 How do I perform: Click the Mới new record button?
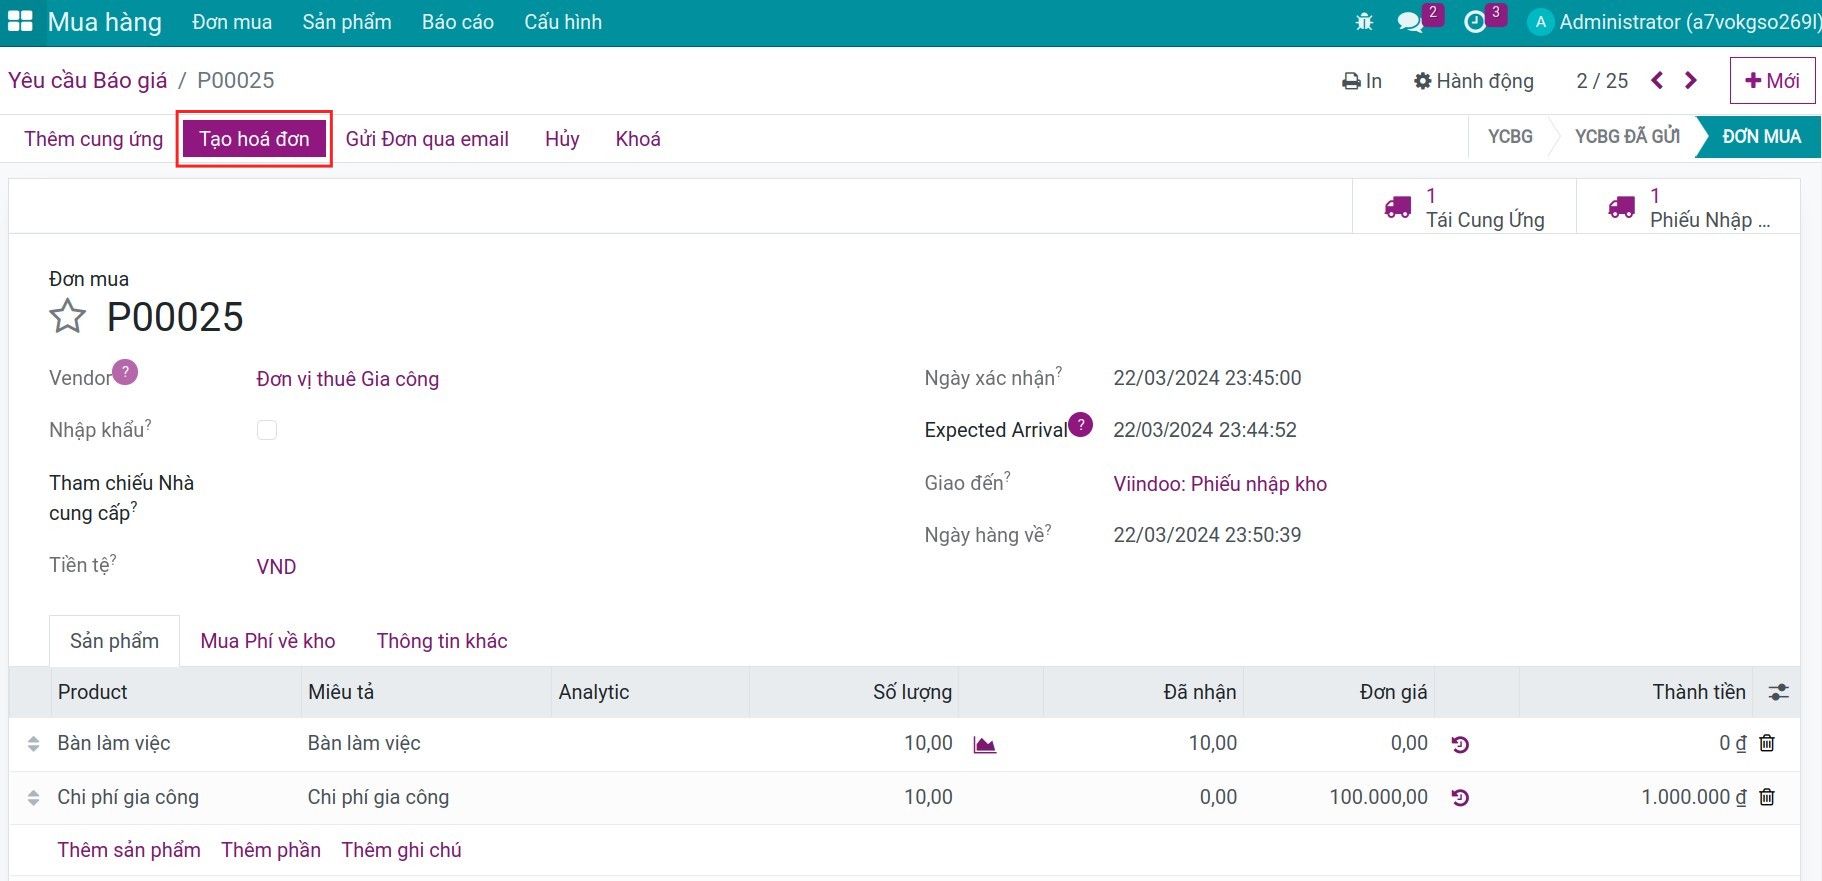point(1772,80)
